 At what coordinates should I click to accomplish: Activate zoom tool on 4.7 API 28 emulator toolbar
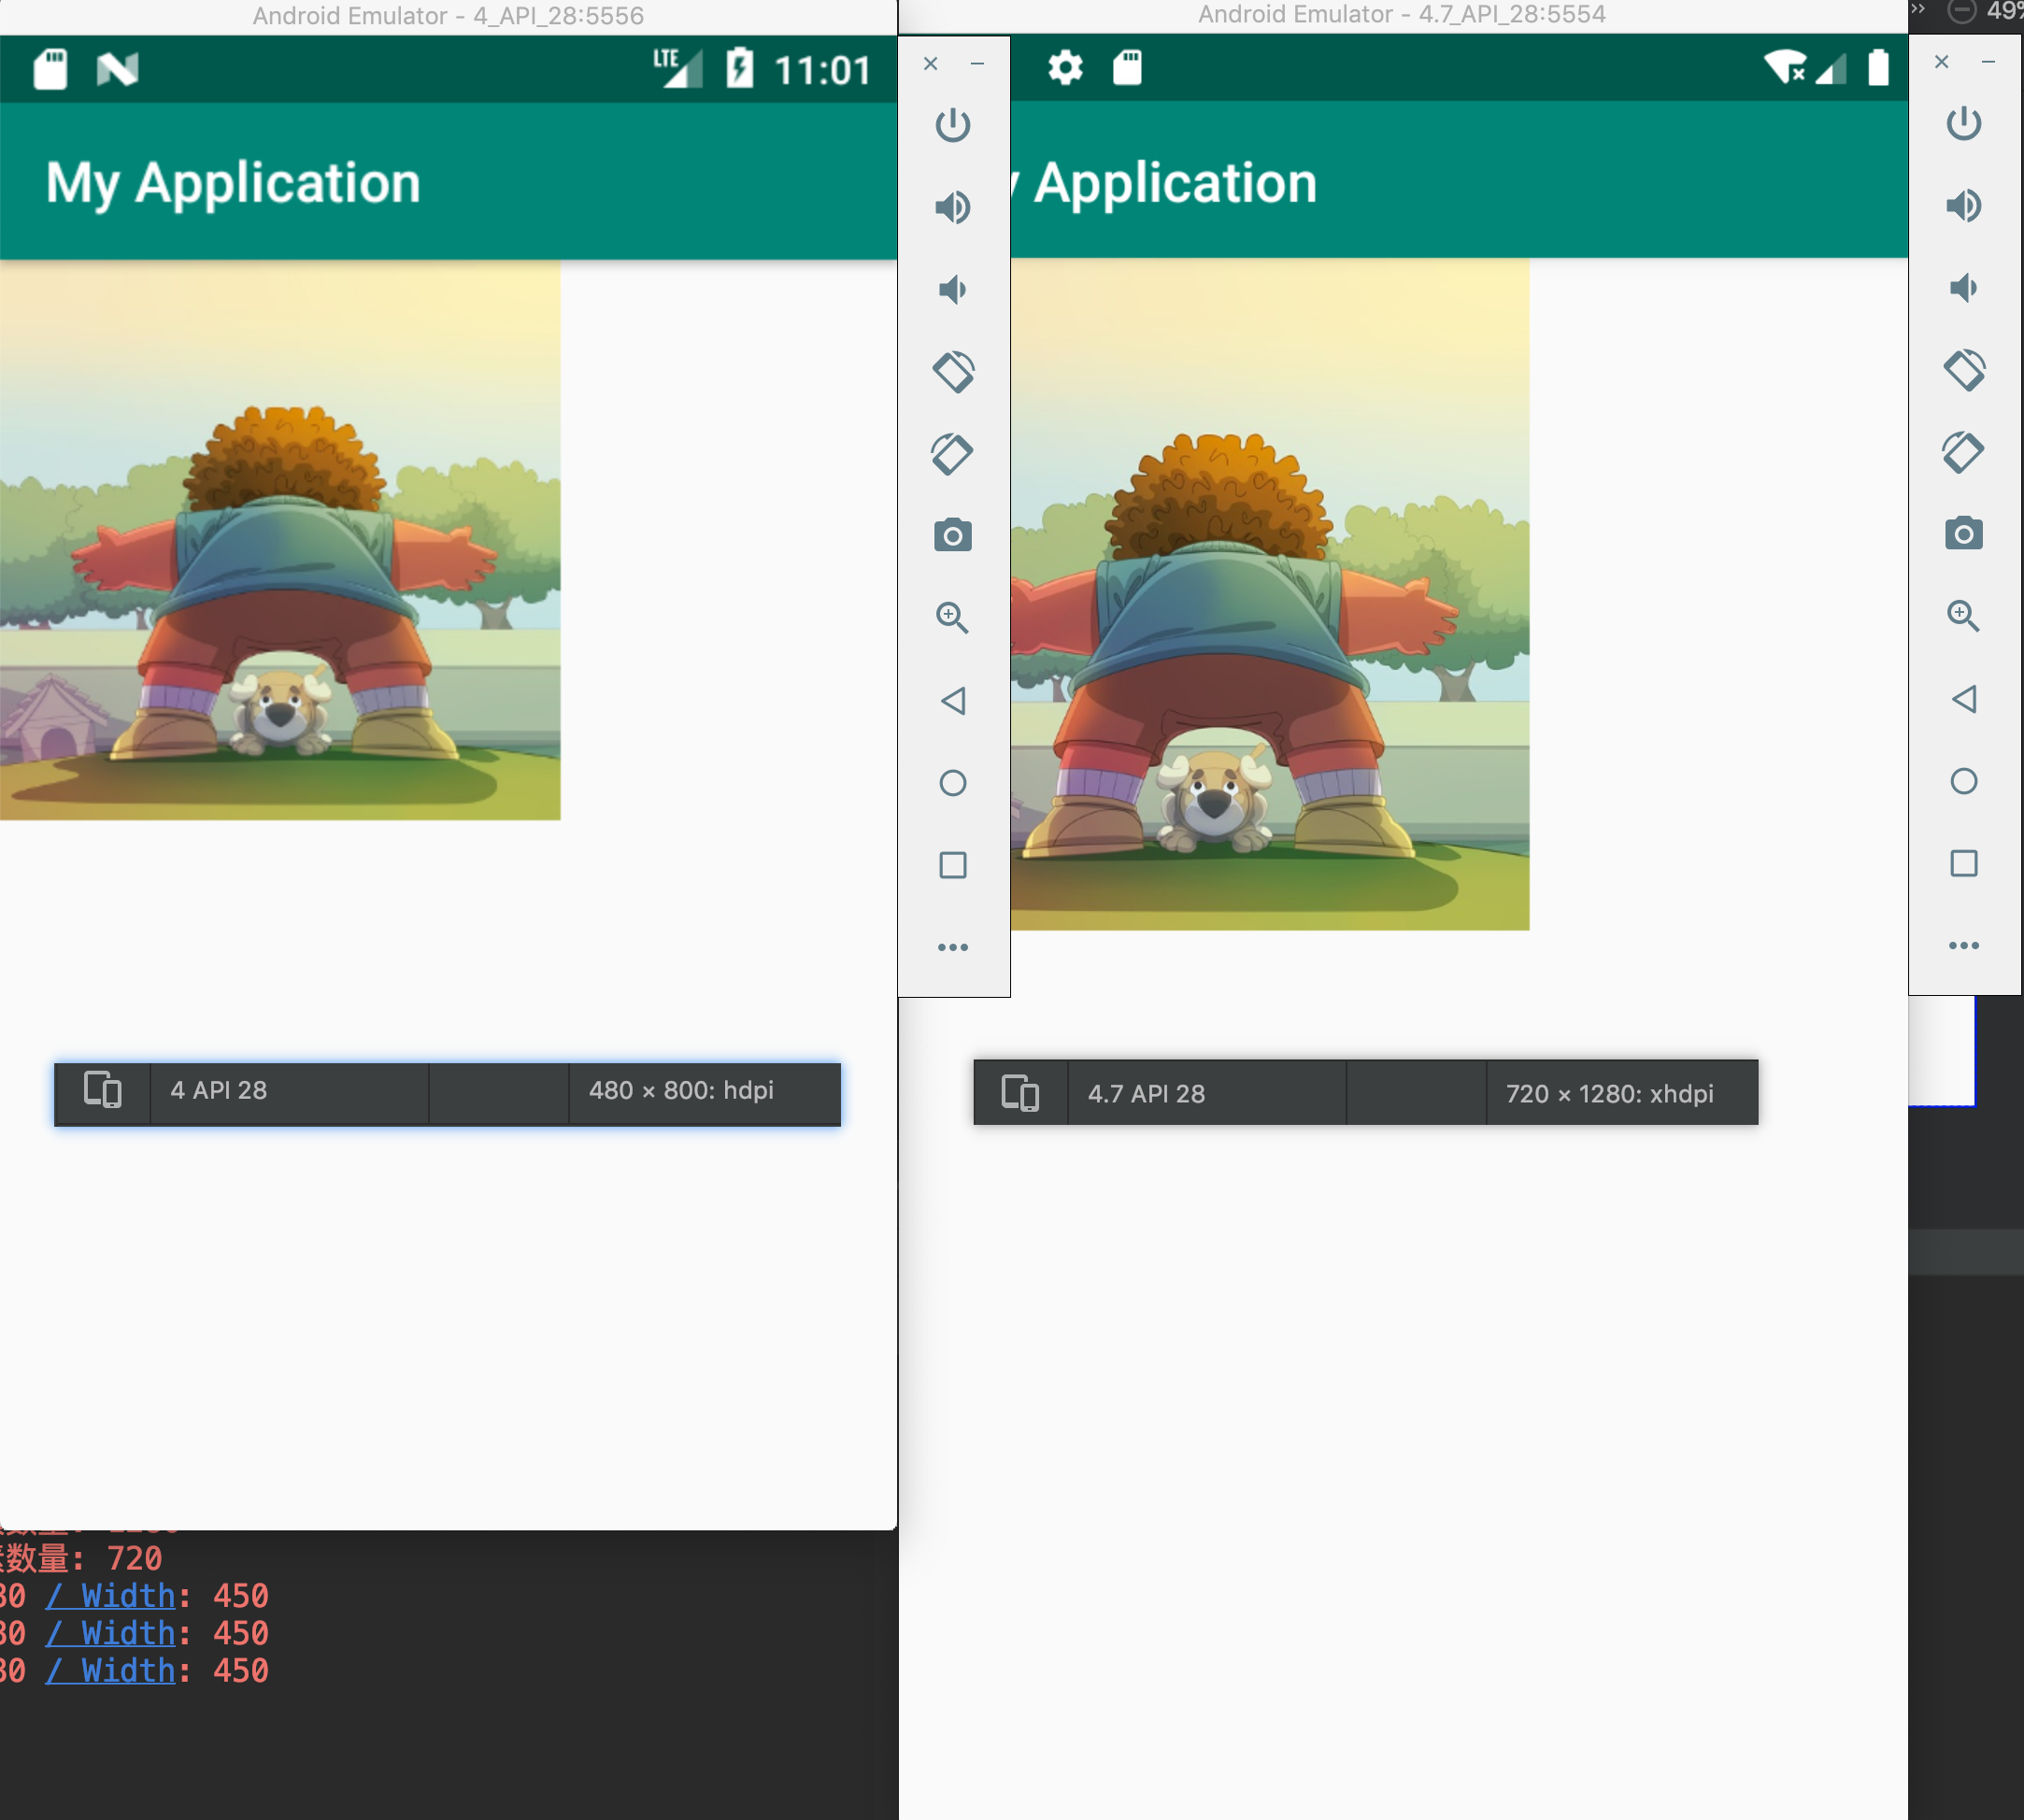(x=1963, y=616)
